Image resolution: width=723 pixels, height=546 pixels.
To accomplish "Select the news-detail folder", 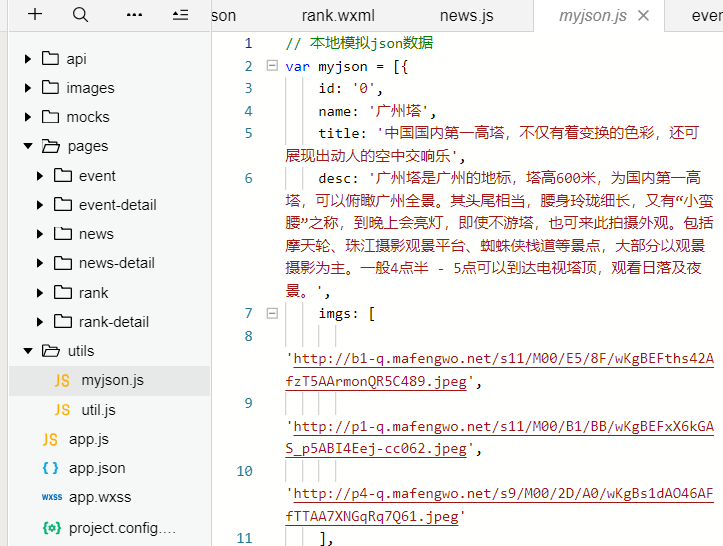I will point(117,263).
